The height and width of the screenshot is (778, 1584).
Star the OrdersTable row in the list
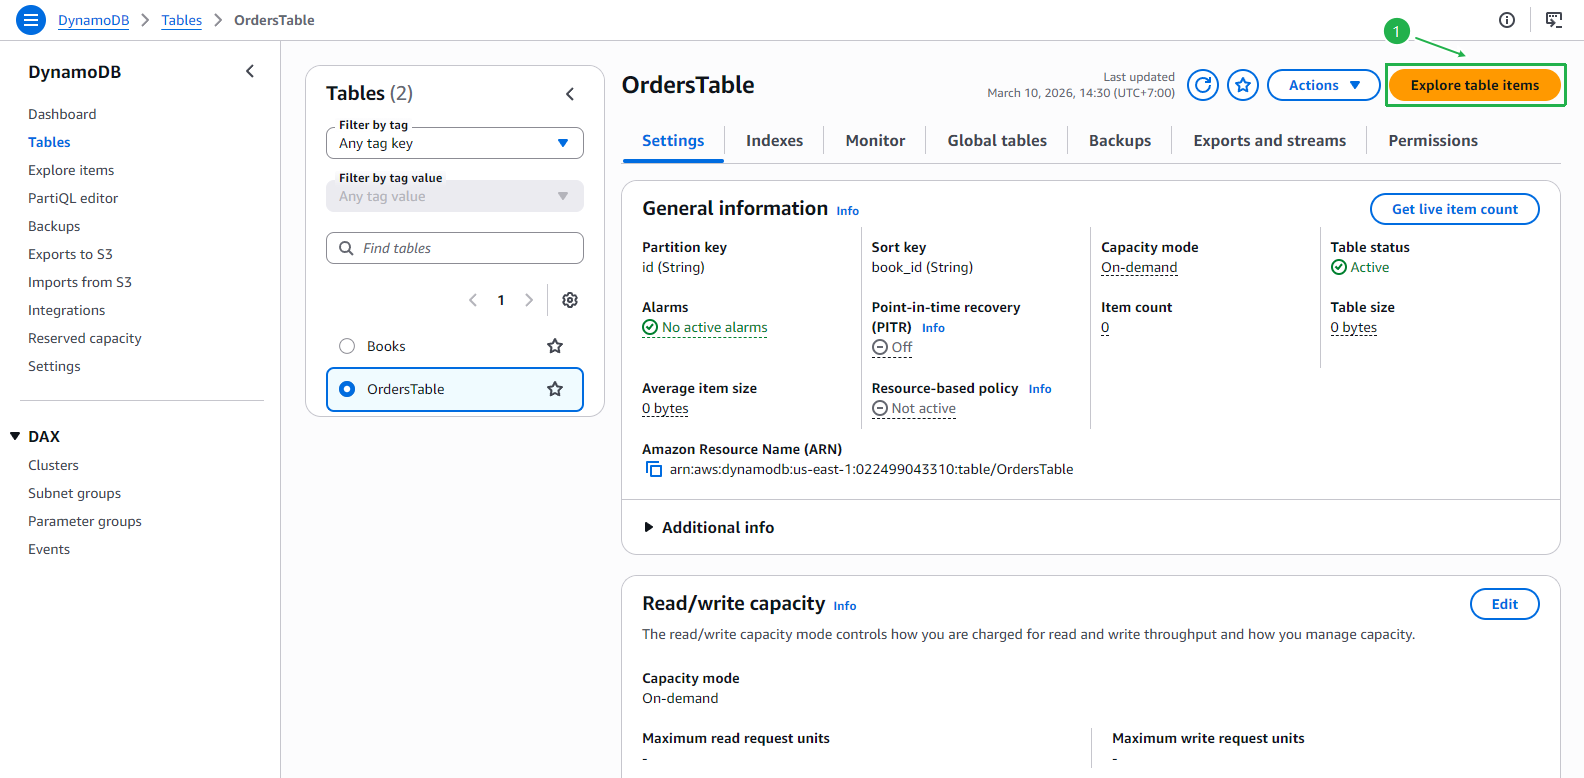[x=555, y=389]
